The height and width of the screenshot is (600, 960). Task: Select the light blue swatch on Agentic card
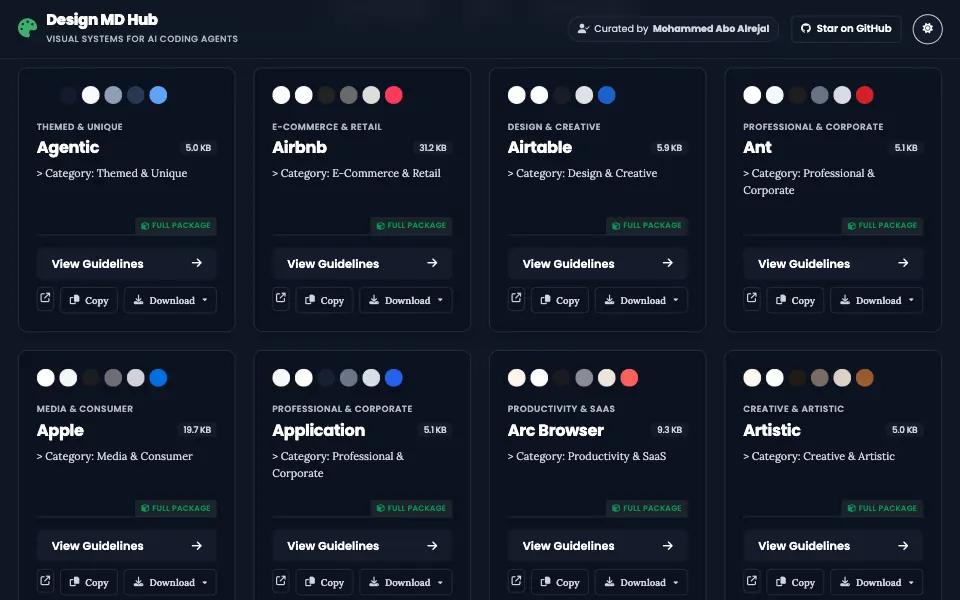(158, 95)
